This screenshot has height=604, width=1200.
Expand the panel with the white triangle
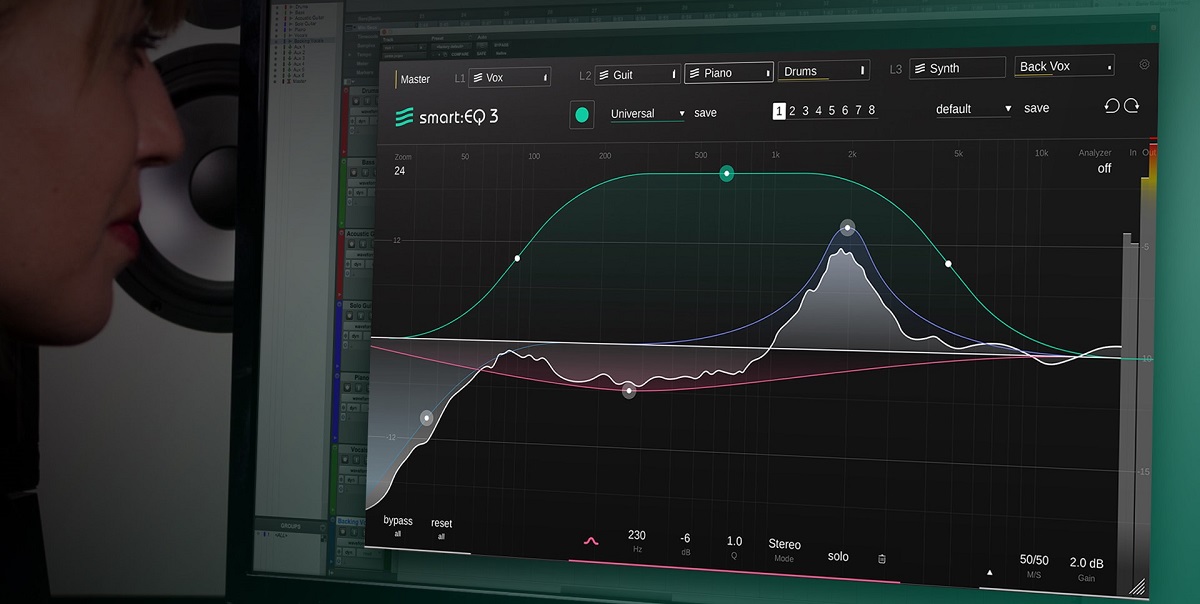tap(990, 573)
